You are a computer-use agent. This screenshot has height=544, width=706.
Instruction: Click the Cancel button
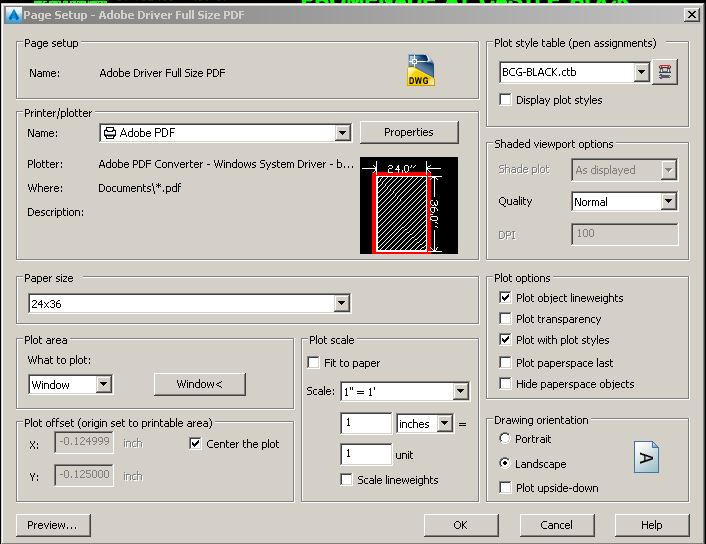(x=557, y=525)
